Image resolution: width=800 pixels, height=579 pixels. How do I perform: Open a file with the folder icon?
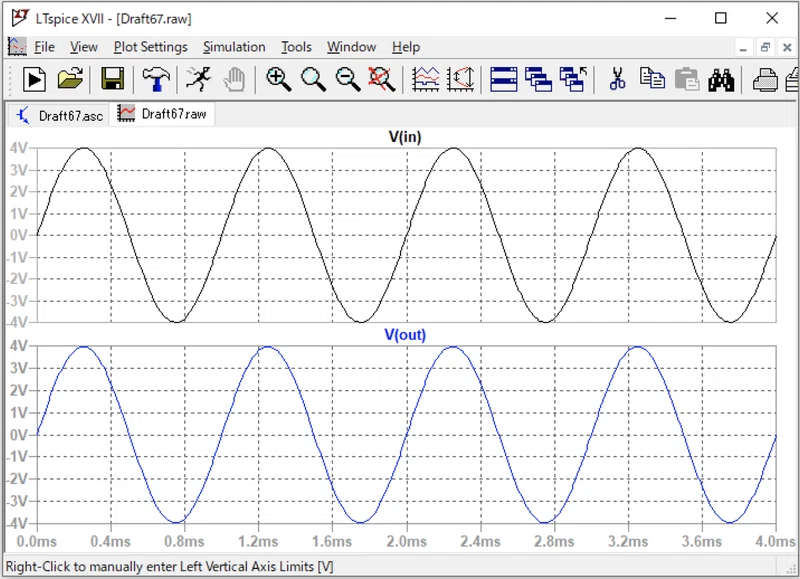coord(70,79)
